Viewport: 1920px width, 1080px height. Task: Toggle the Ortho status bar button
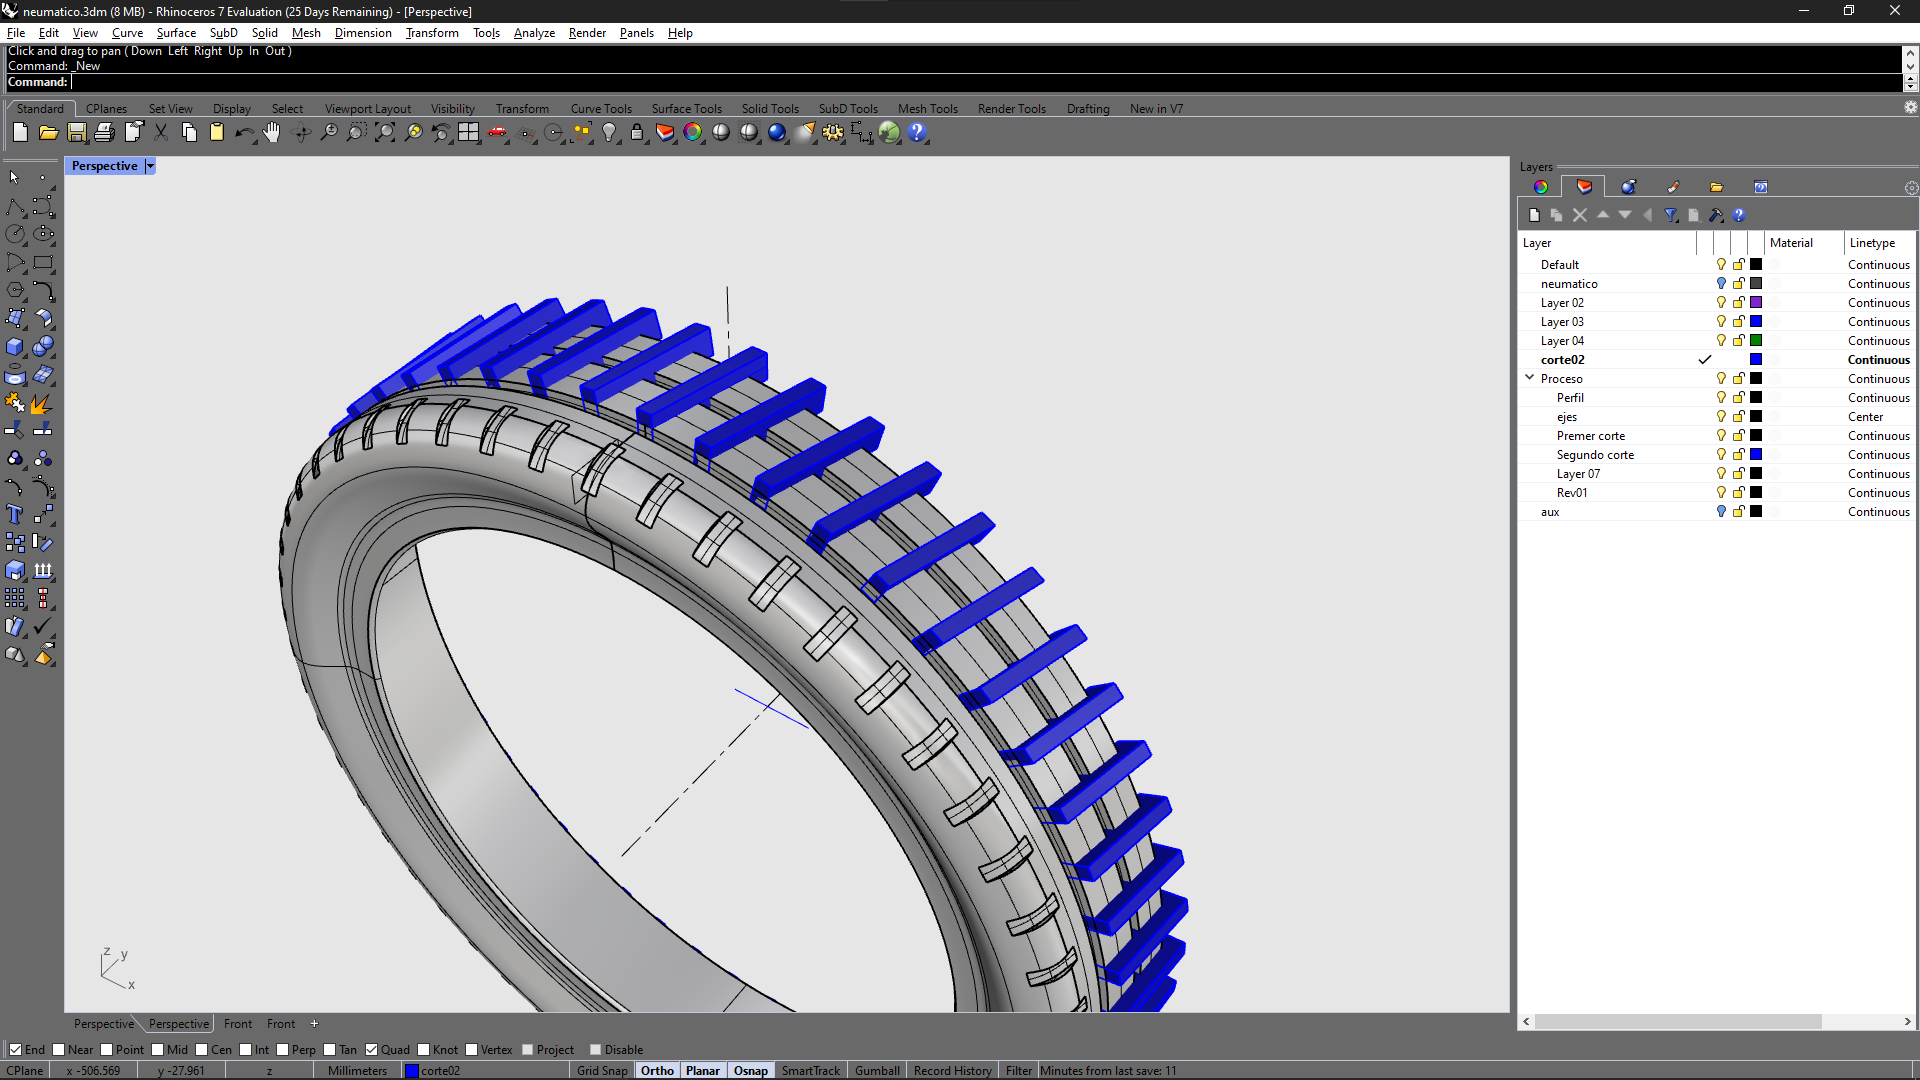[x=657, y=1071]
